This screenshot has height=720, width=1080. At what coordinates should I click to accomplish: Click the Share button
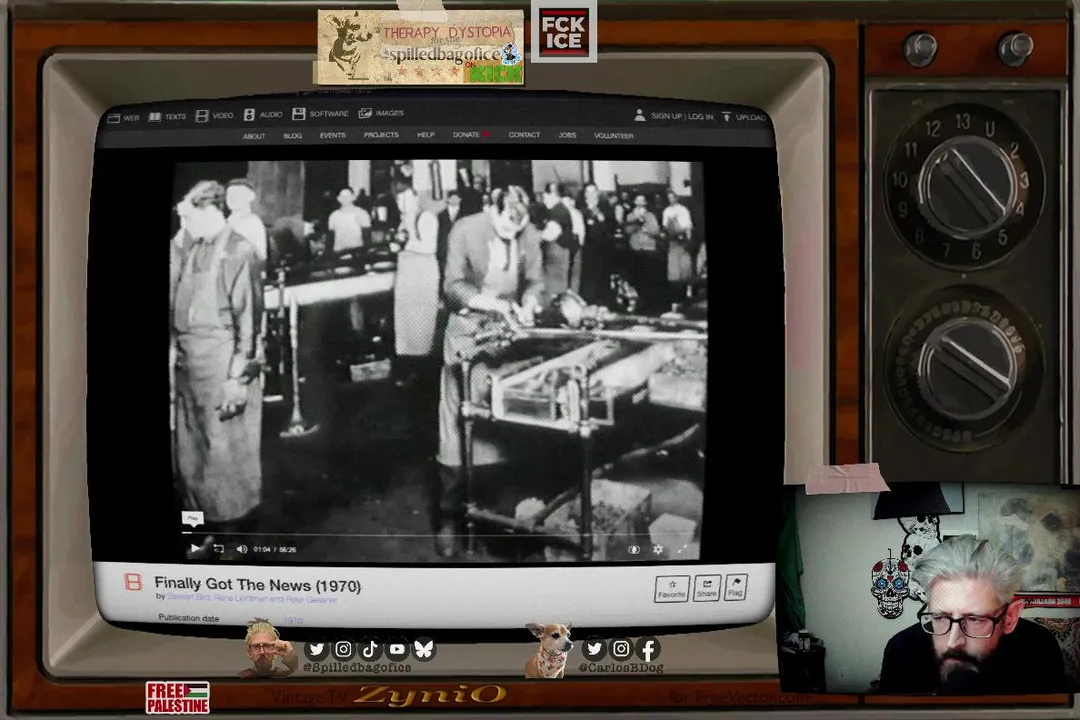pyautogui.click(x=707, y=588)
